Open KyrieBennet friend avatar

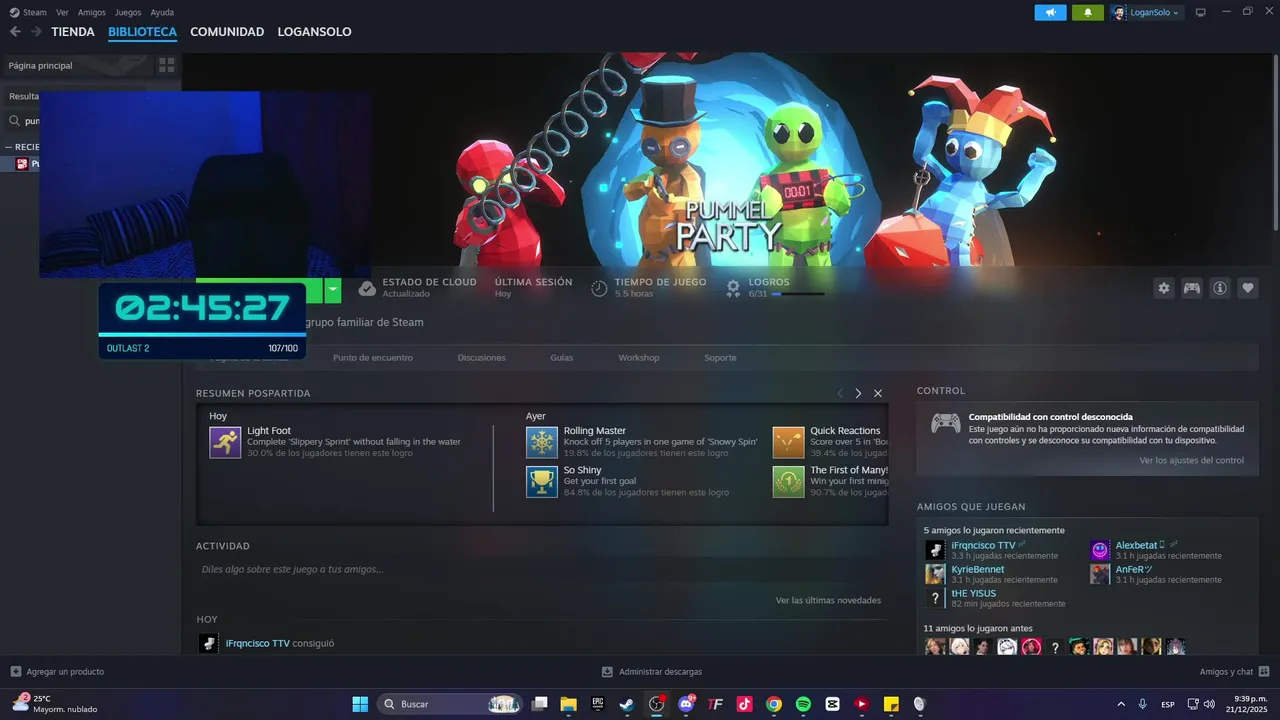[x=935, y=574]
